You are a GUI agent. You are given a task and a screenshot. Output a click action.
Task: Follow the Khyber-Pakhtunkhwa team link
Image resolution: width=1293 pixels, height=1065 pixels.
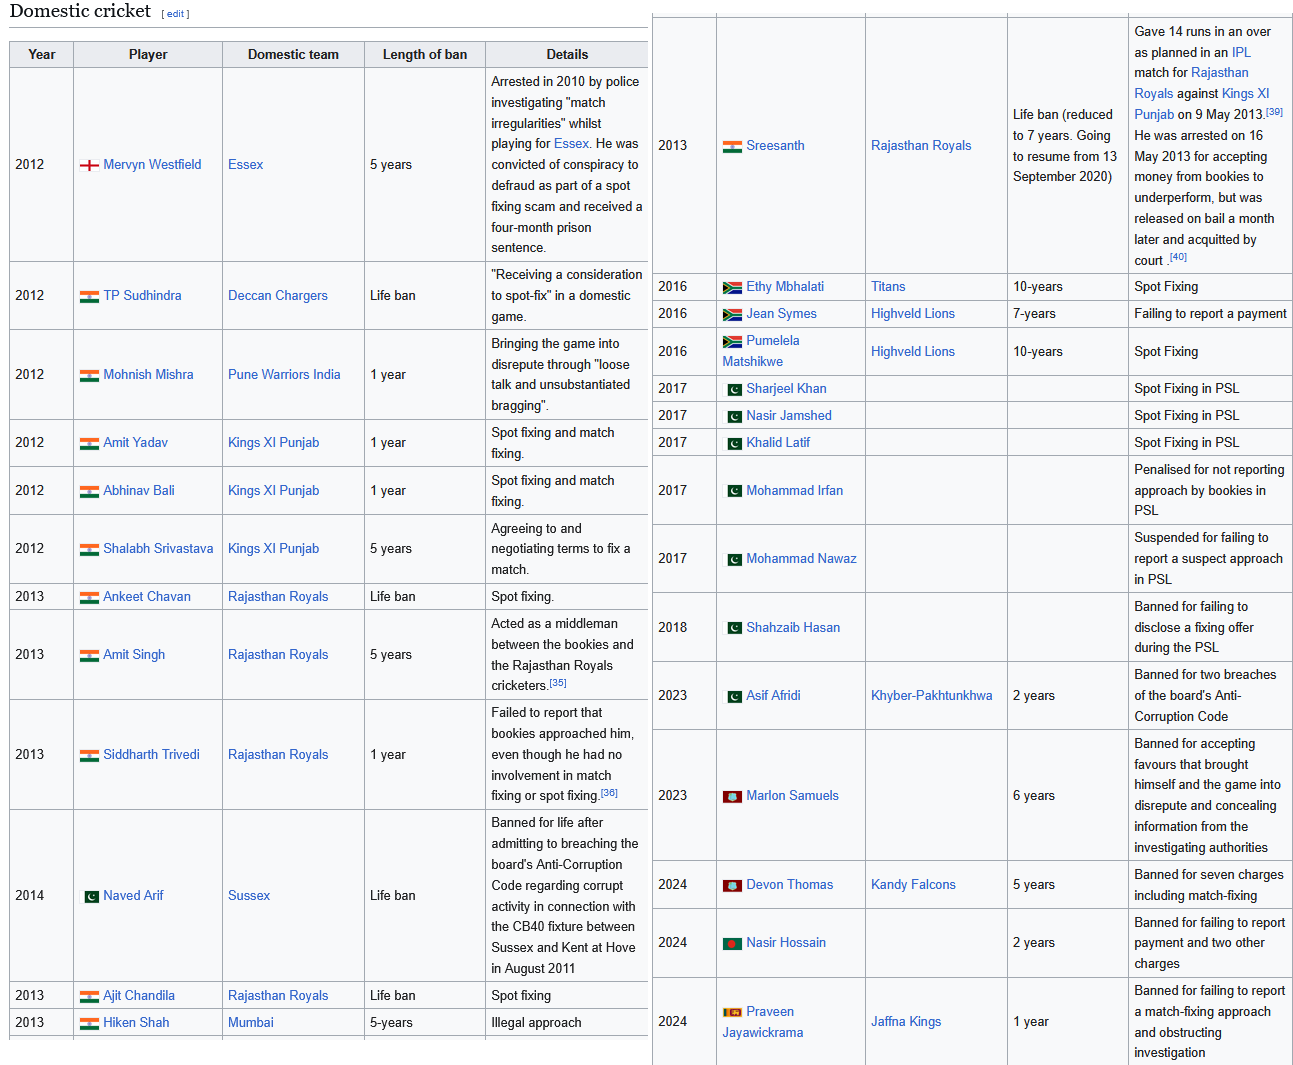pos(932,696)
